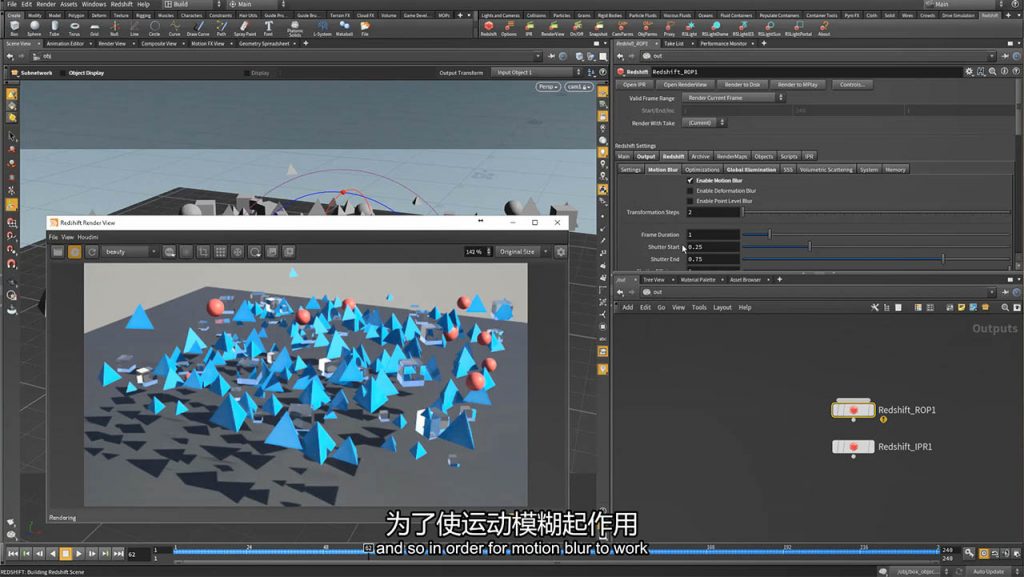Click the current frame number field
Viewport: 1024px width, 577px height.
pos(138,554)
